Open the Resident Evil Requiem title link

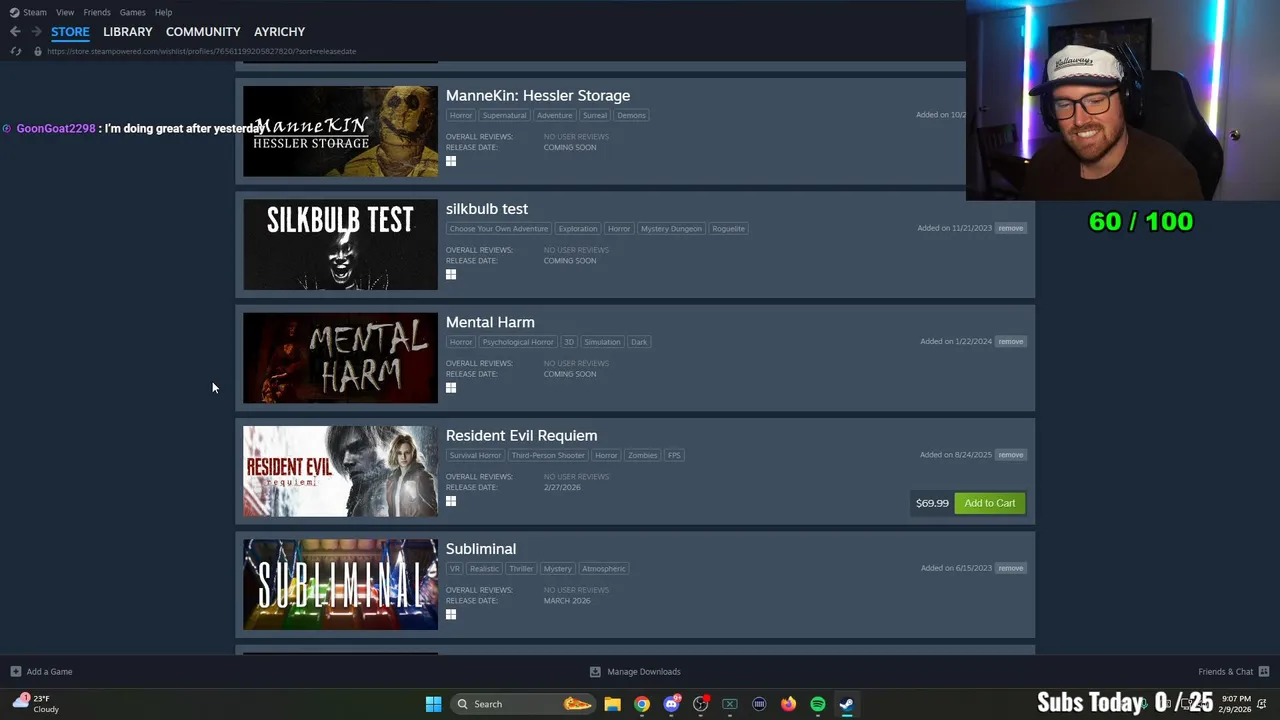[521, 436]
